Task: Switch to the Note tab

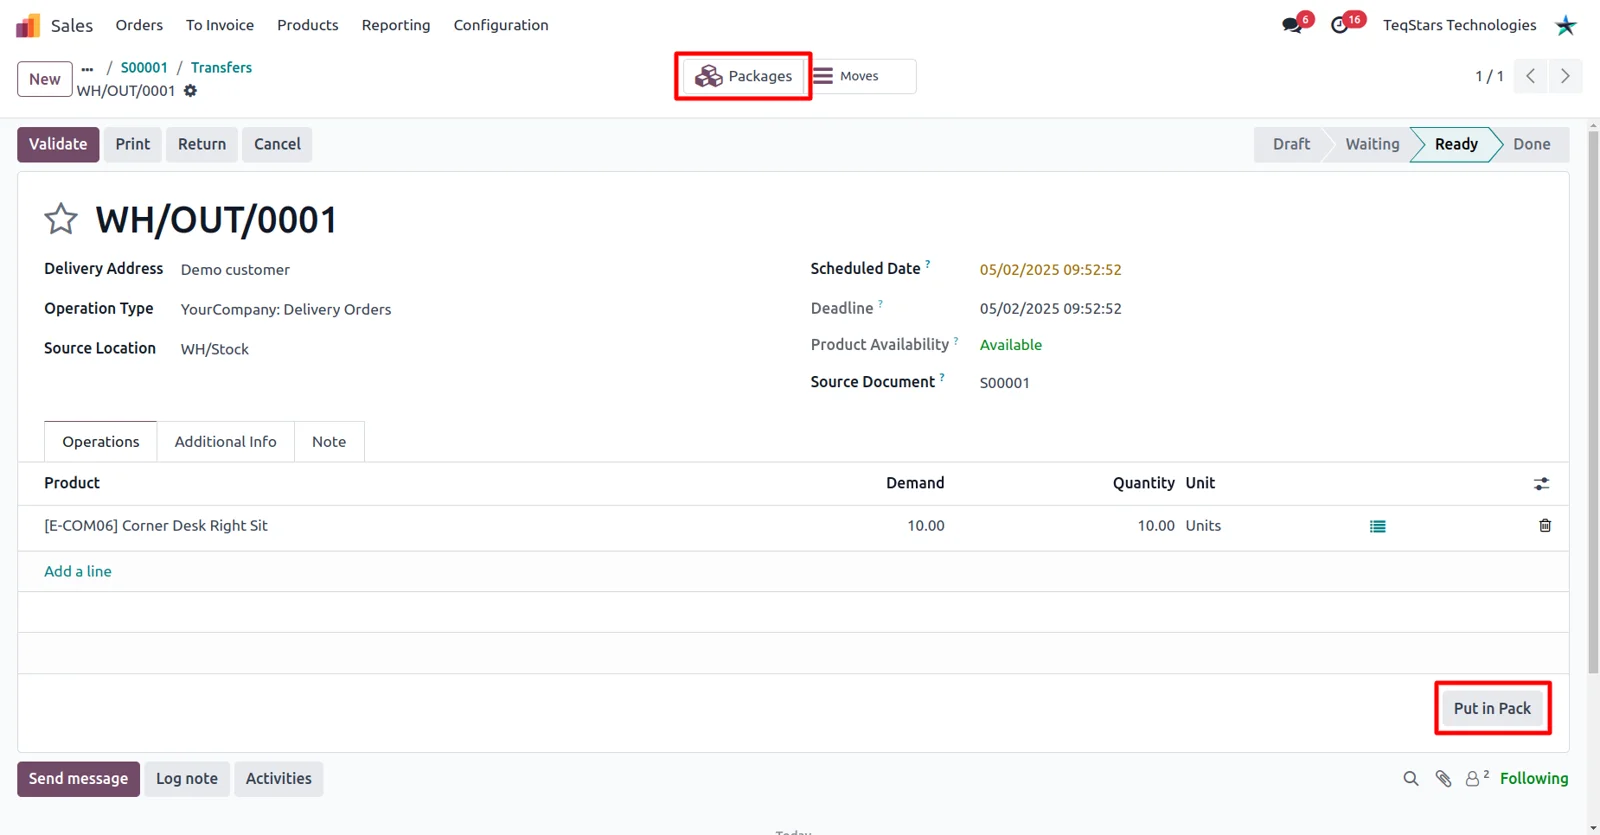Action: 329,442
